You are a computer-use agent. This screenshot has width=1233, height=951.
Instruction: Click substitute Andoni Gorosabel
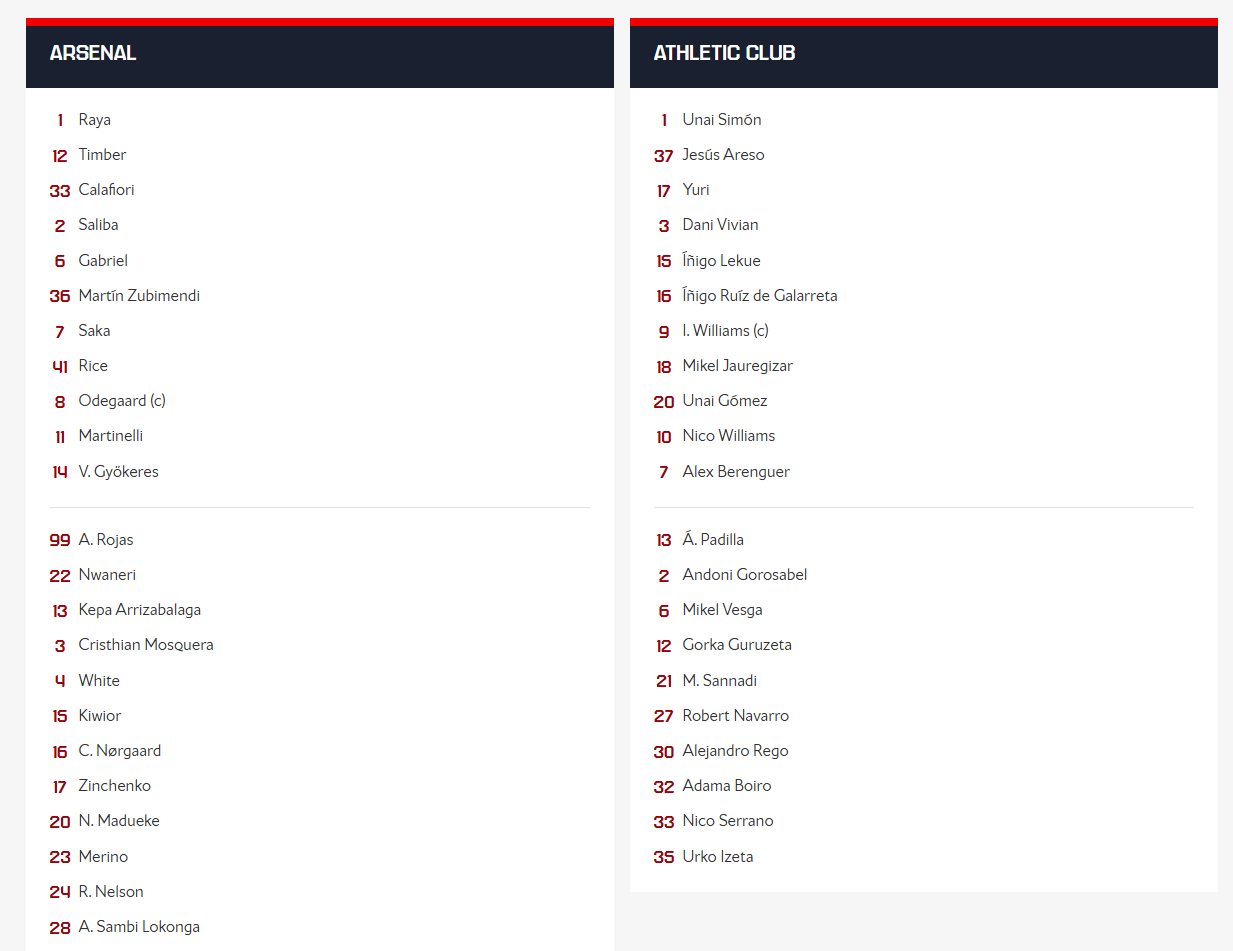click(x=745, y=575)
